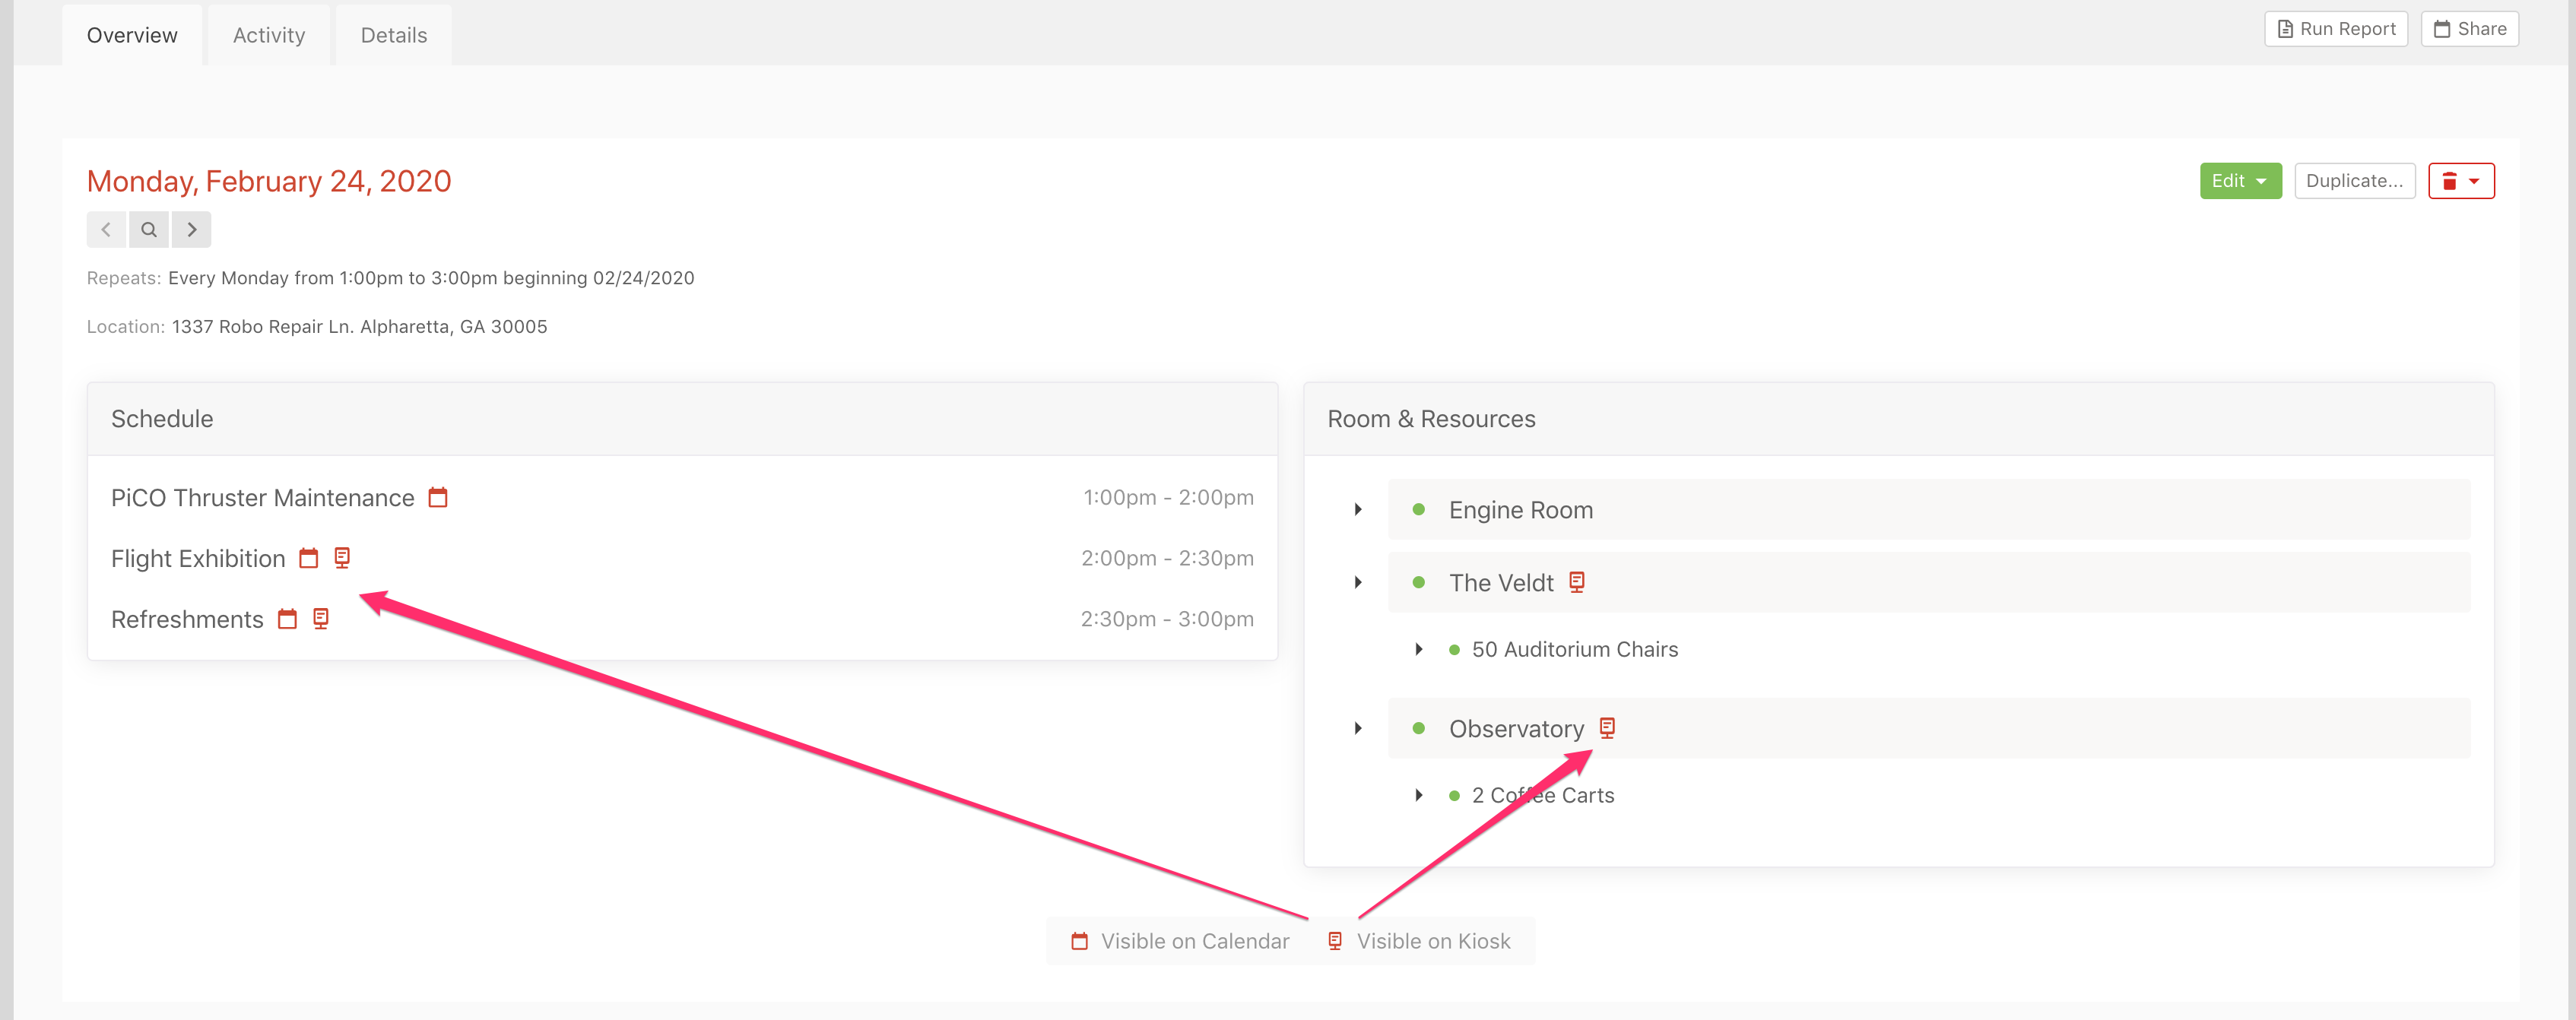Expand The Veldt room row
The width and height of the screenshot is (2576, 1020).
[x=1358, y=583]
